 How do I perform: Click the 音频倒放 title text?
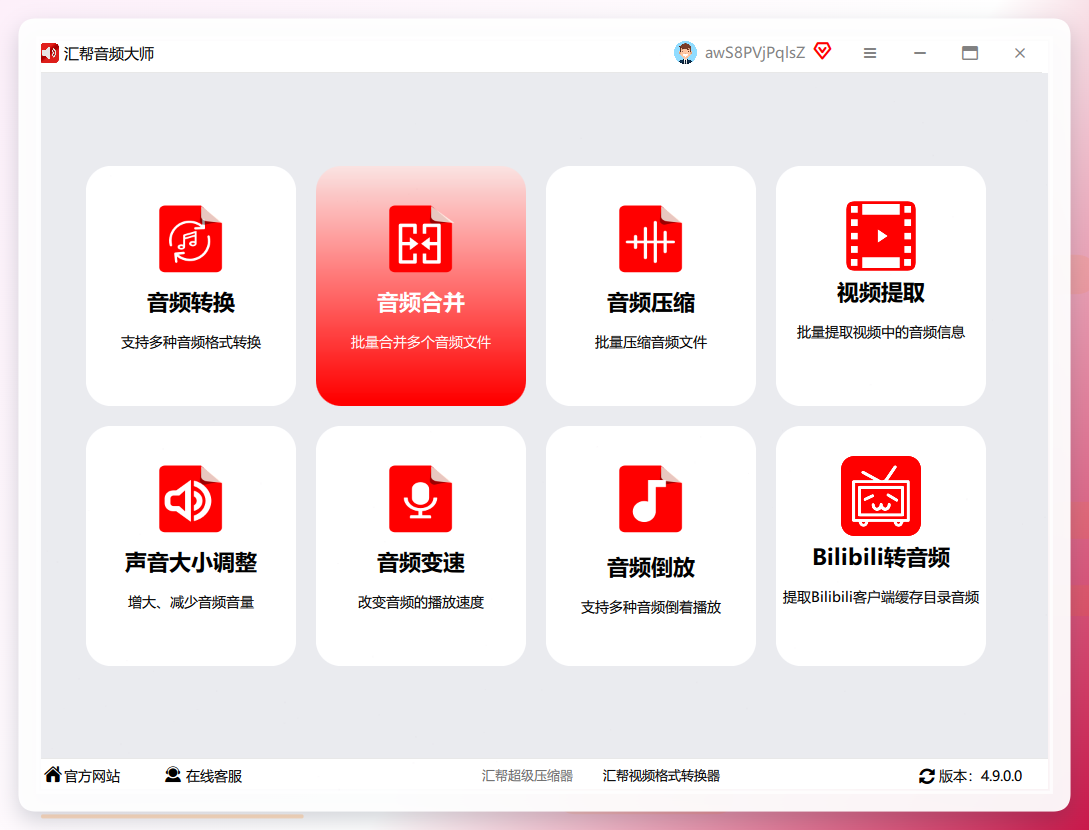point(651,567)
